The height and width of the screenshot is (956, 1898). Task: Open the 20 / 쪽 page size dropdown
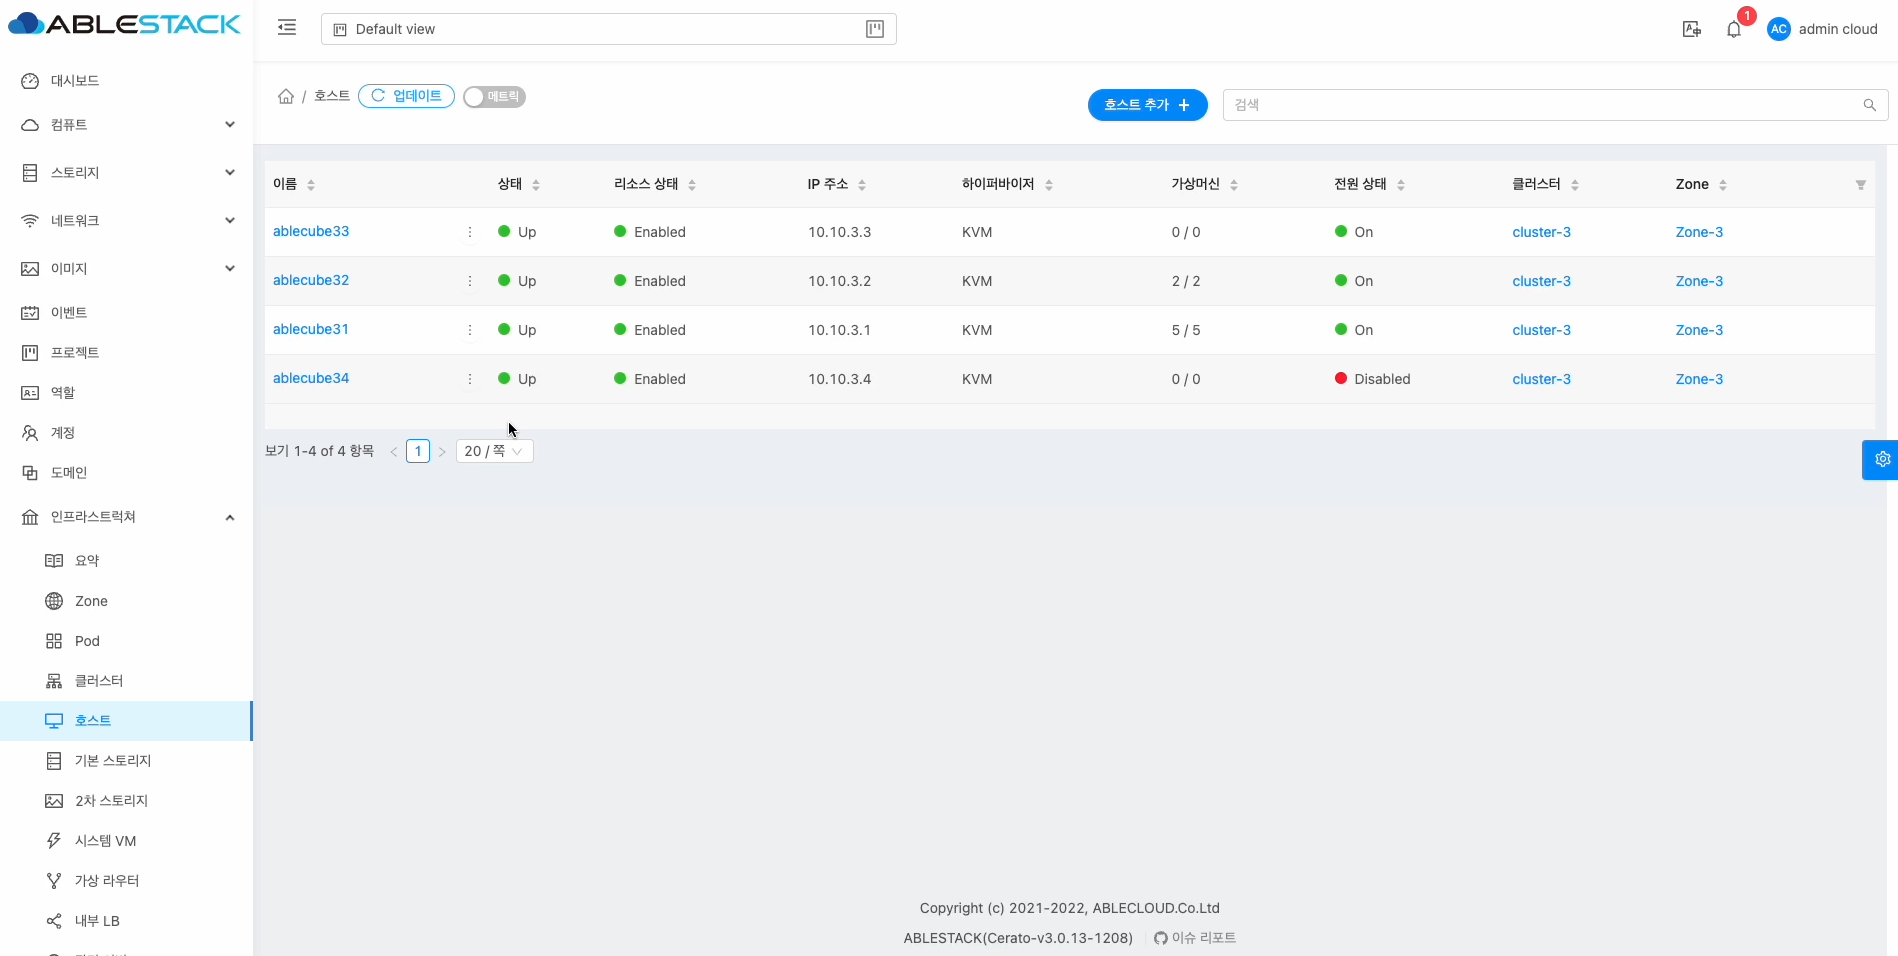[x=494, y=452]
